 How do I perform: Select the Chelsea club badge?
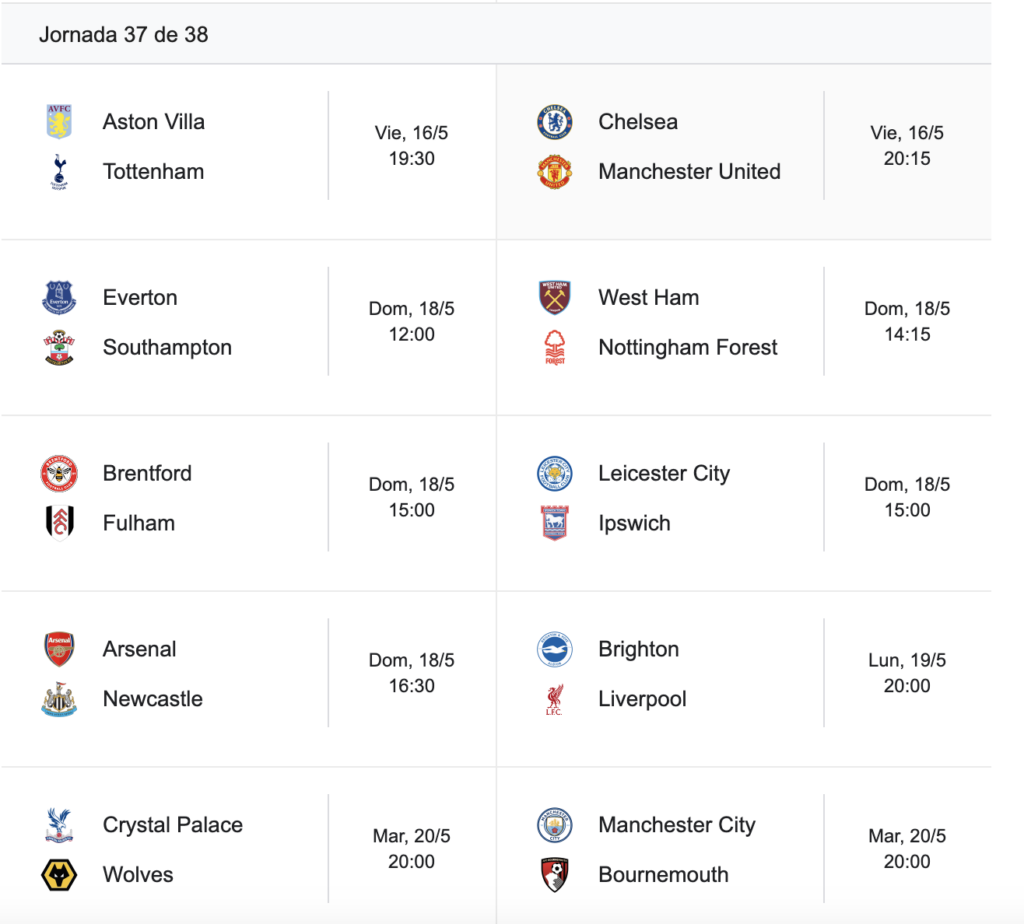554,121
